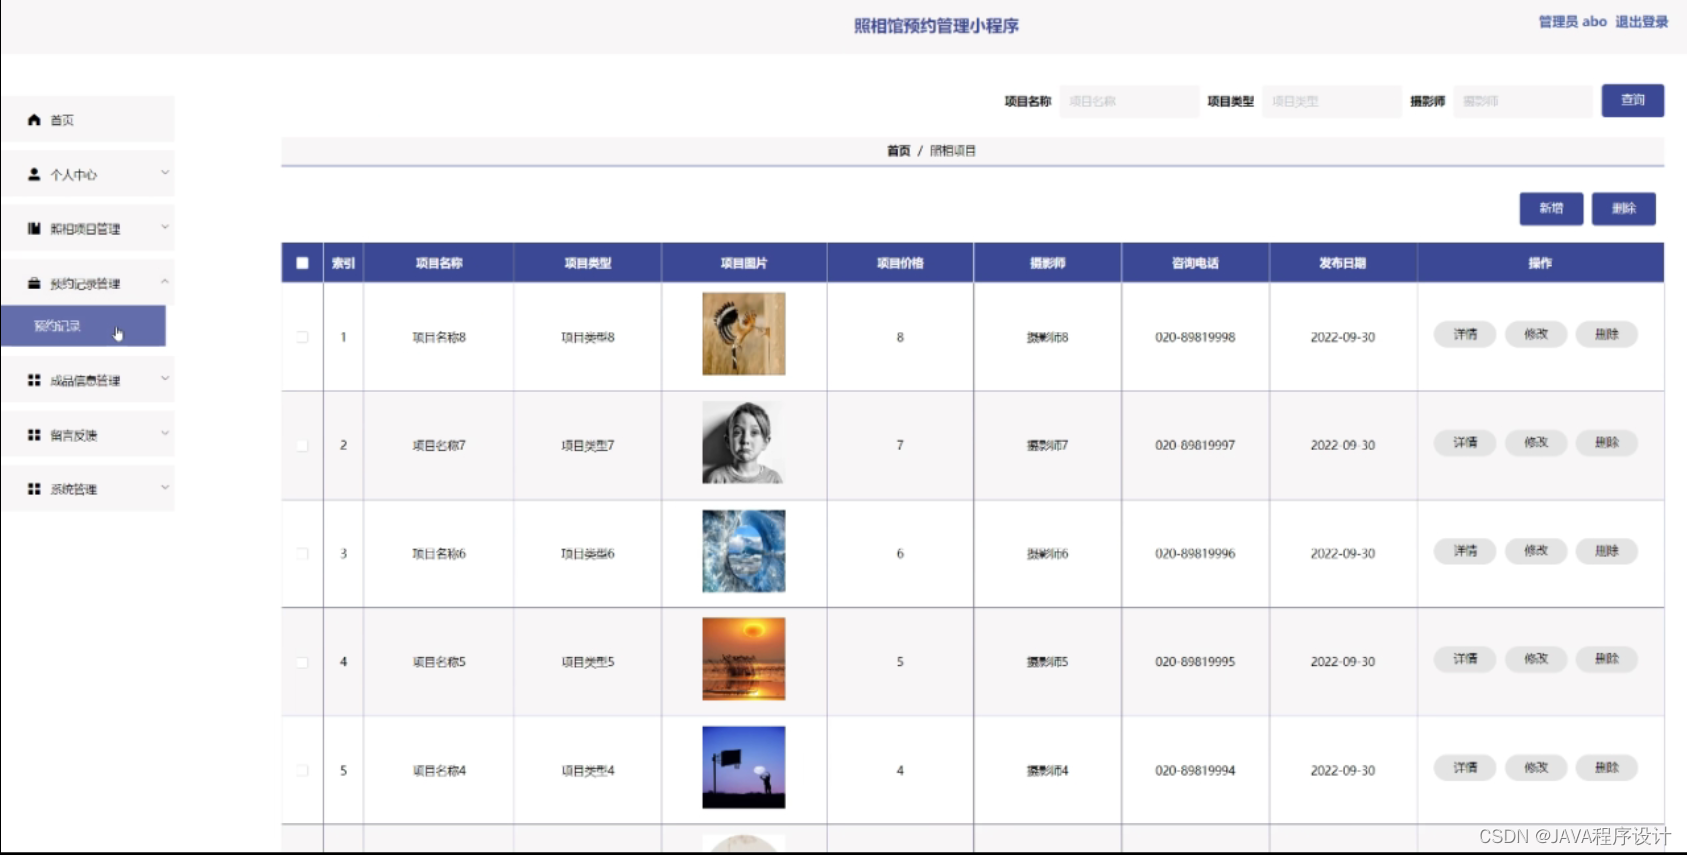The height and width of the screenshot is (855, 1687).
Task: Collapse the 预约记录管理 menu chevron
Action: point(165,282)
